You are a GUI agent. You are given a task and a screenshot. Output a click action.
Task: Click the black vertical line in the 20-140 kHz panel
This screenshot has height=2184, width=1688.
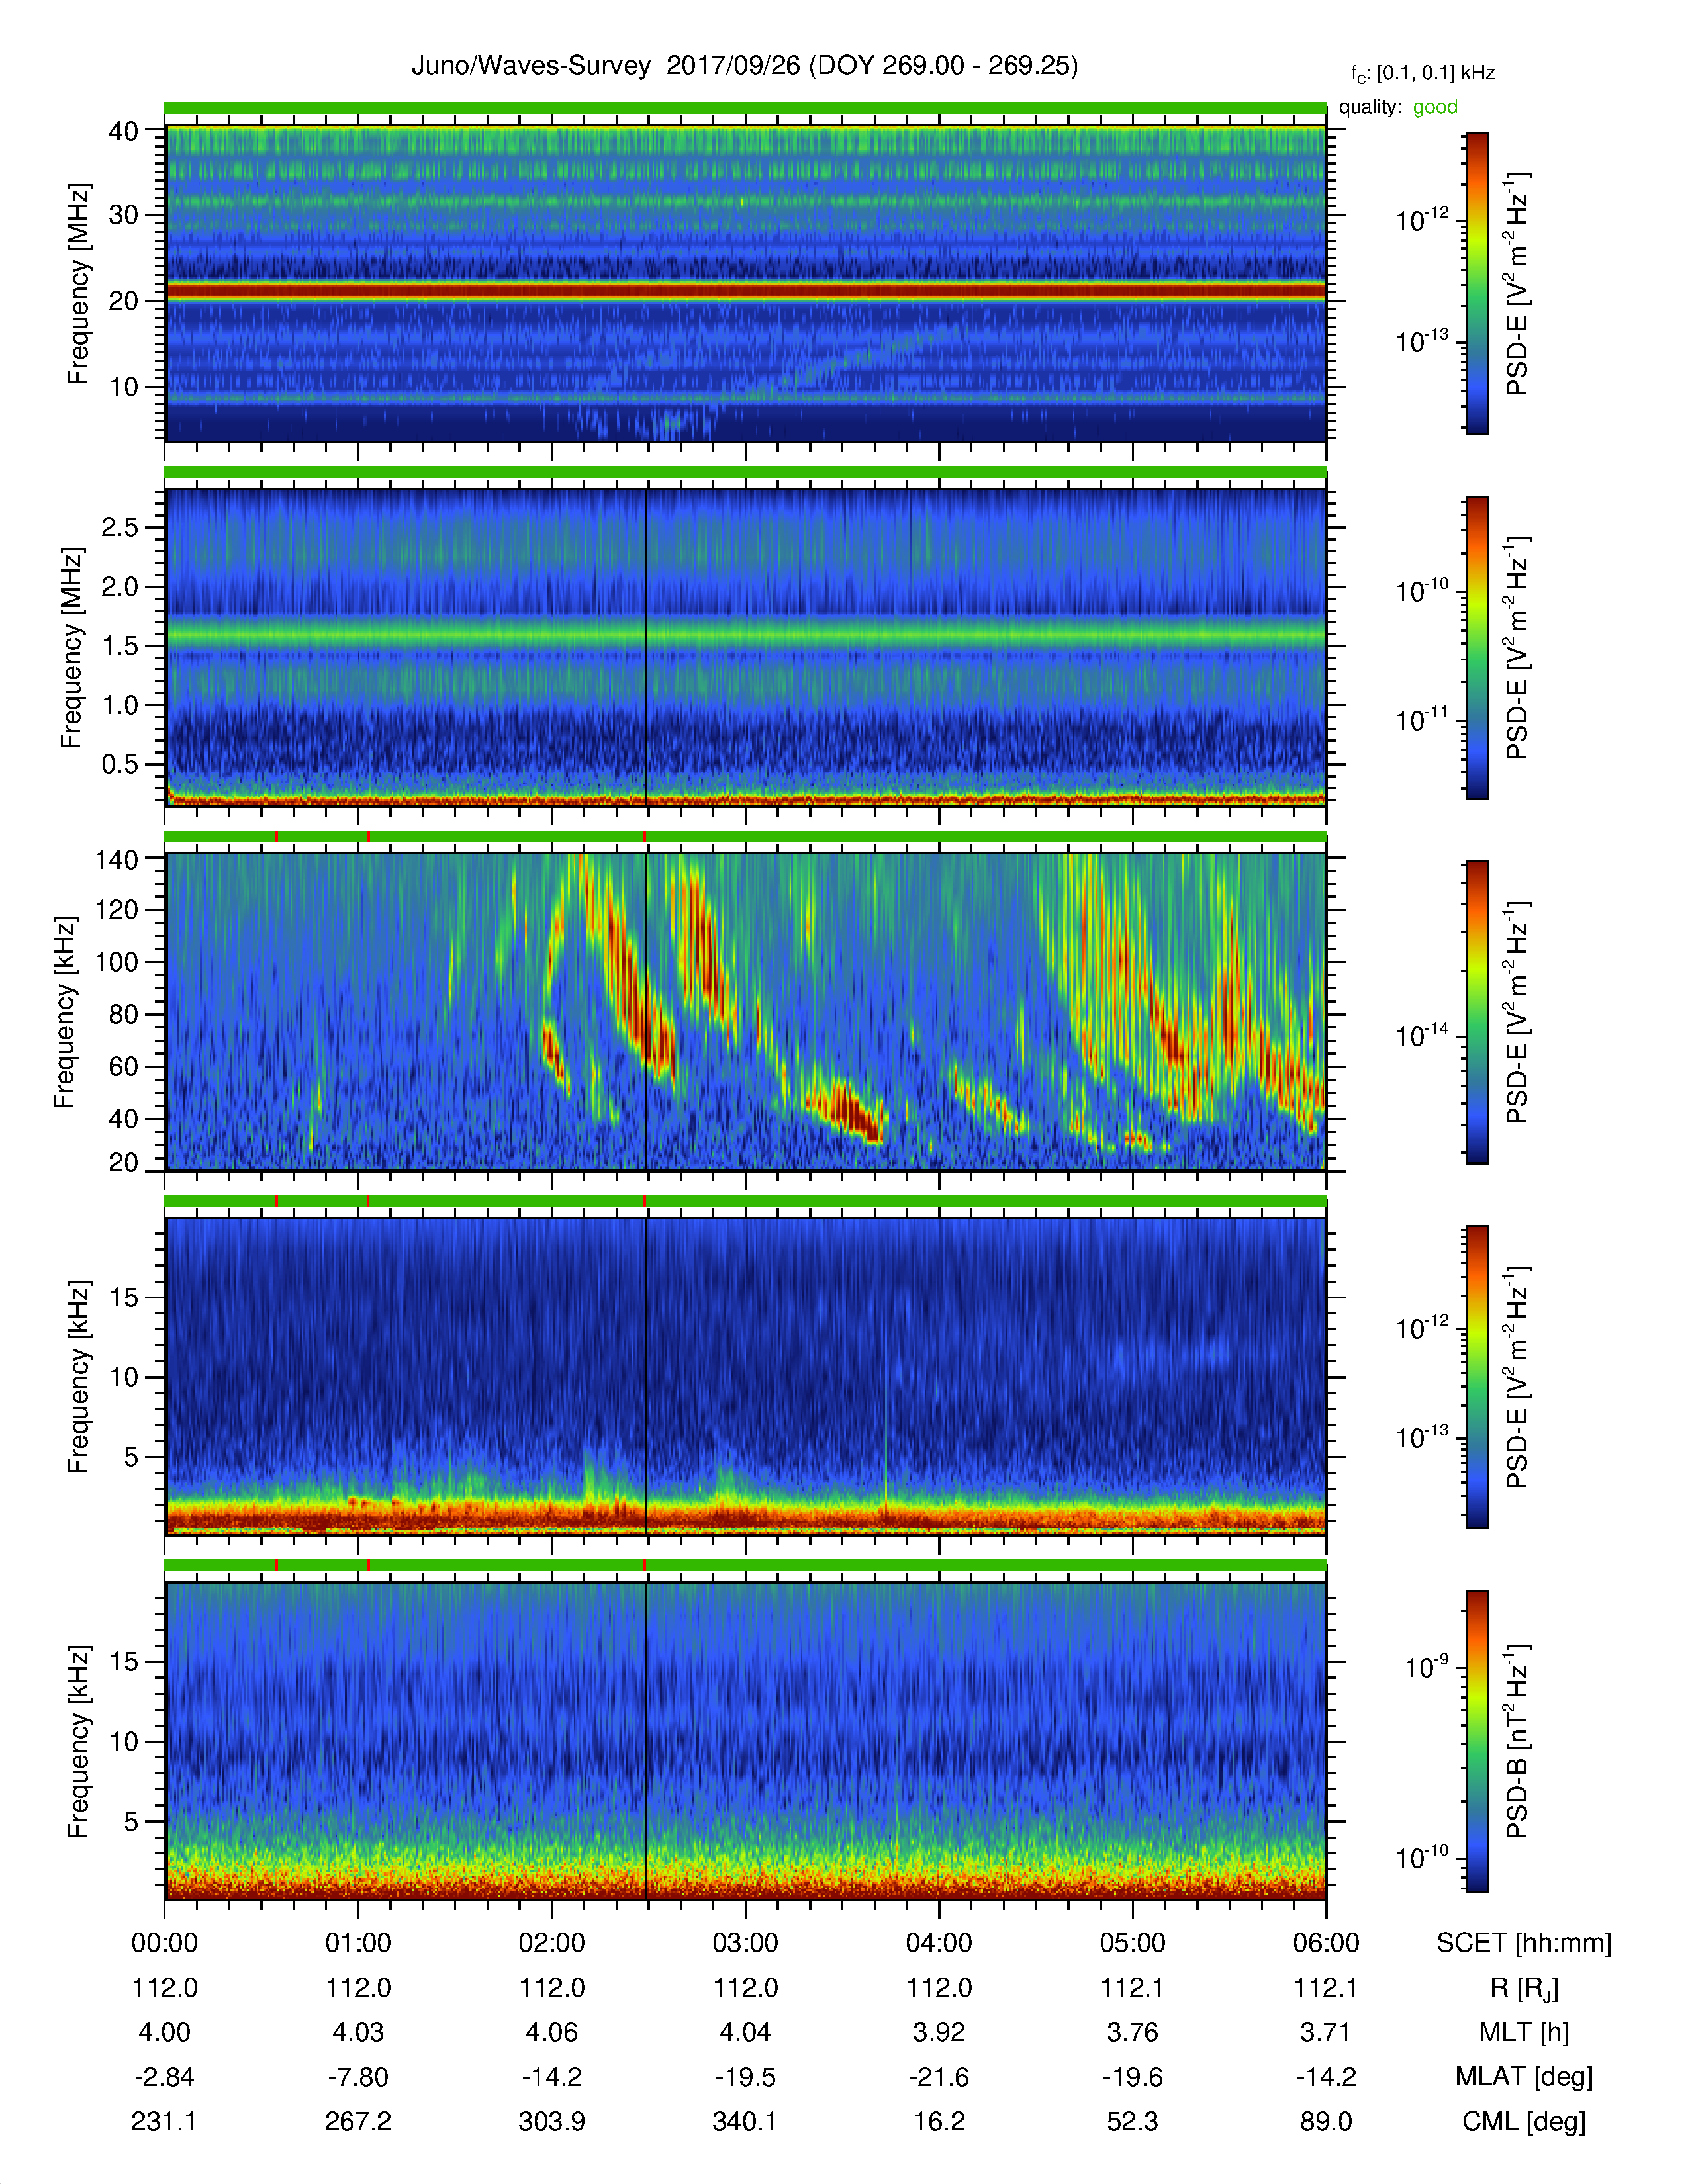646,1011
